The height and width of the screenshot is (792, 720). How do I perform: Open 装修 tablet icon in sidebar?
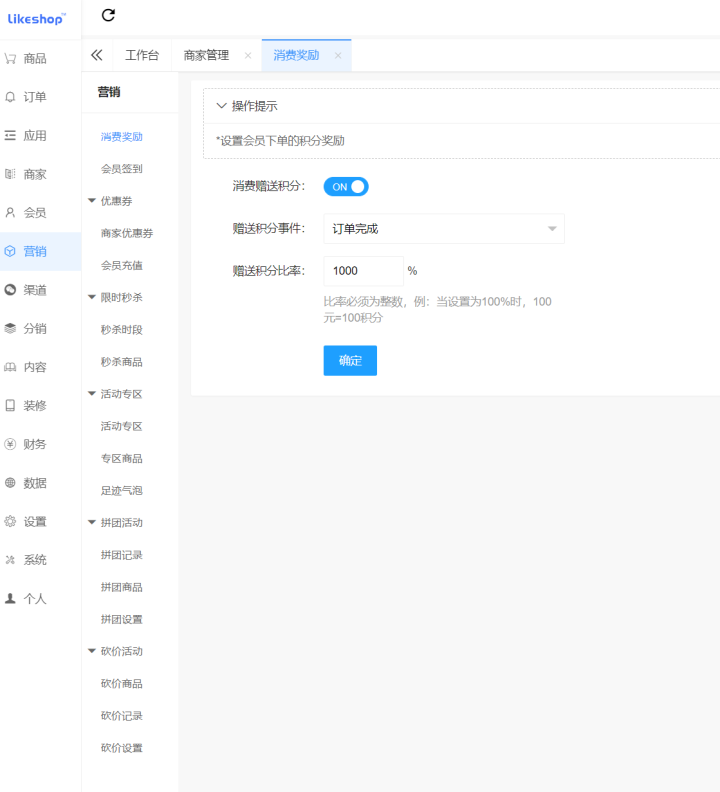click(x=10, y=405)
